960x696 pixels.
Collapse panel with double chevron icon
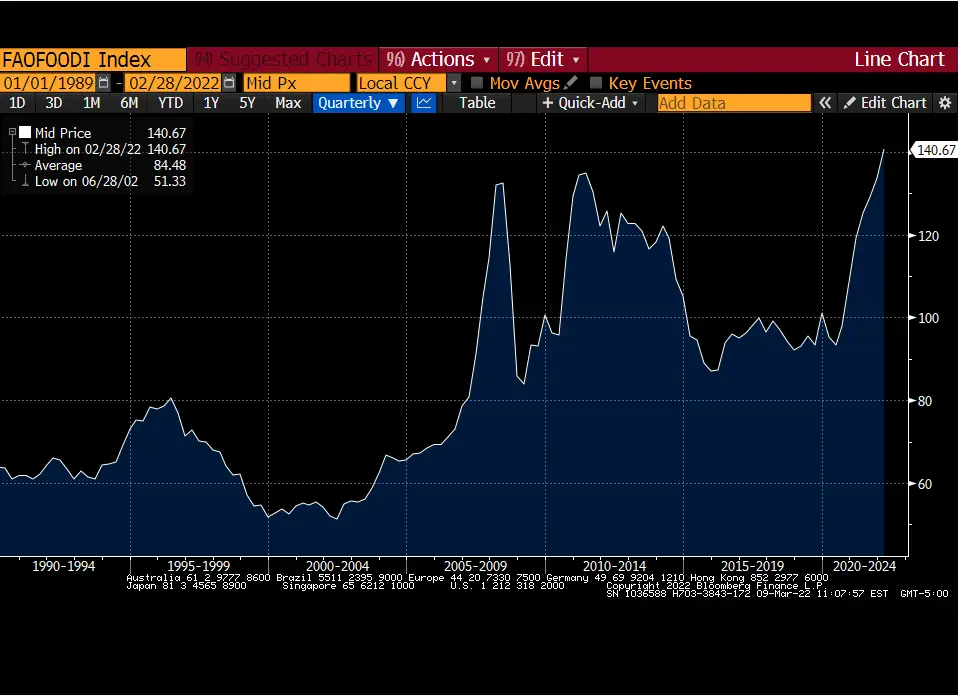[825, 103]
